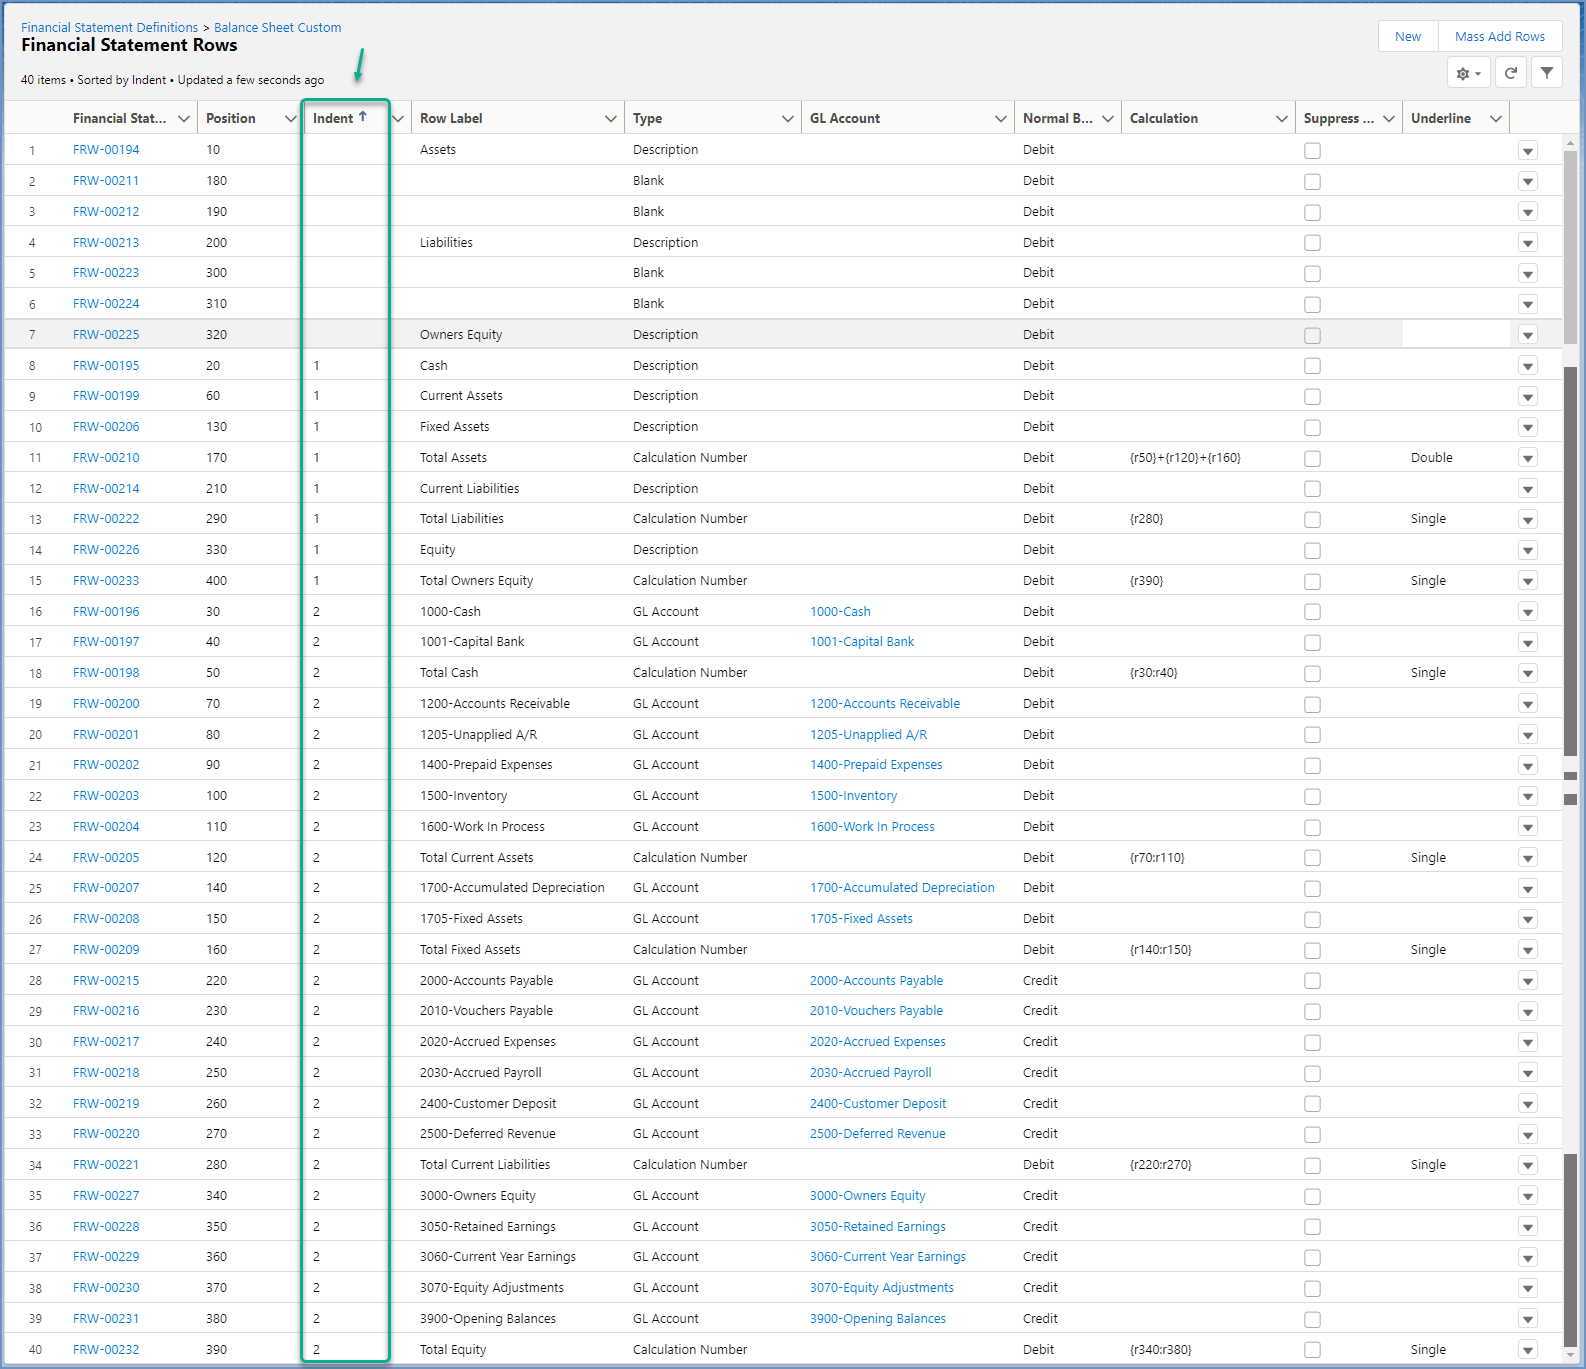The image size is (1586, 1369).
Task: Click the Indent sort arrow icon
Action: click(363, 117)
